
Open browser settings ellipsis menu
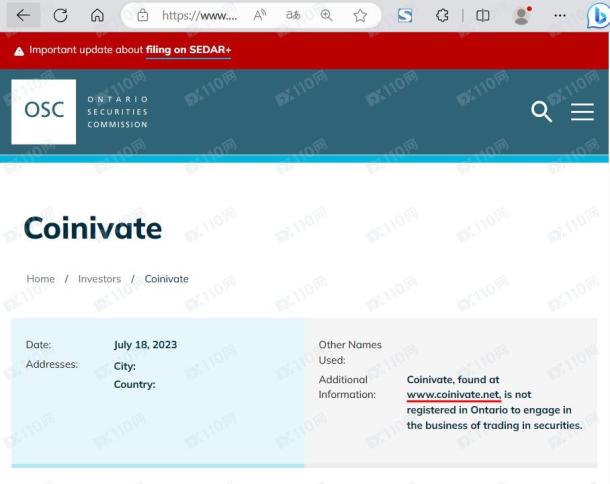560,16
